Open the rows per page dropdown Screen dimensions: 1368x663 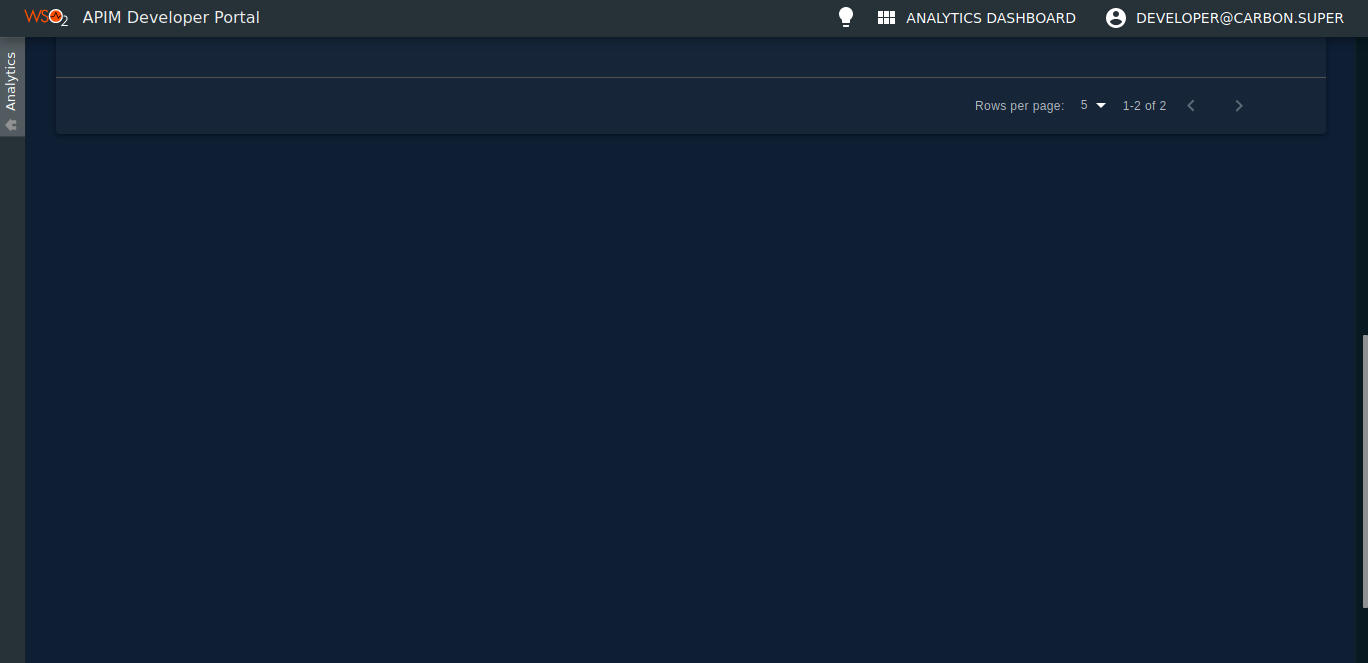pos(1093,105)
